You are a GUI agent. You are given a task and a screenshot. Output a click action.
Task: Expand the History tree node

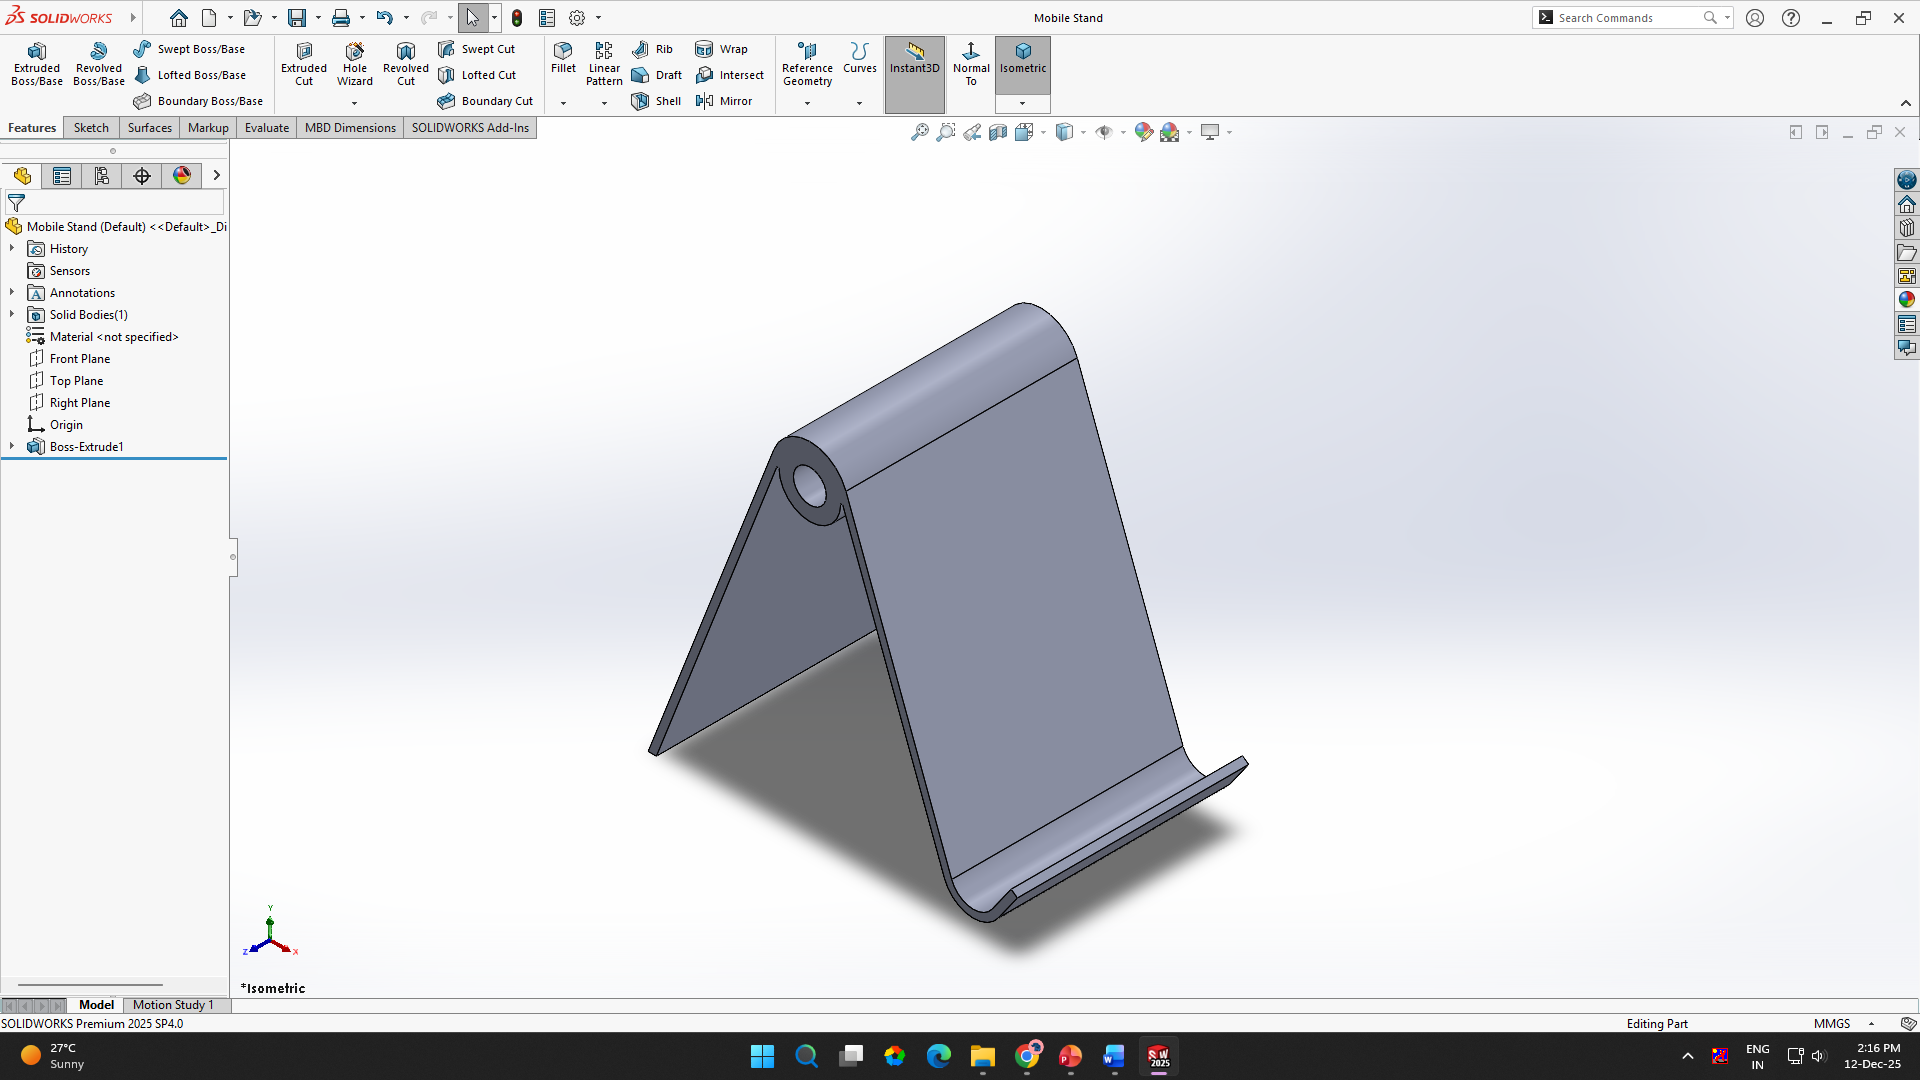12,249
